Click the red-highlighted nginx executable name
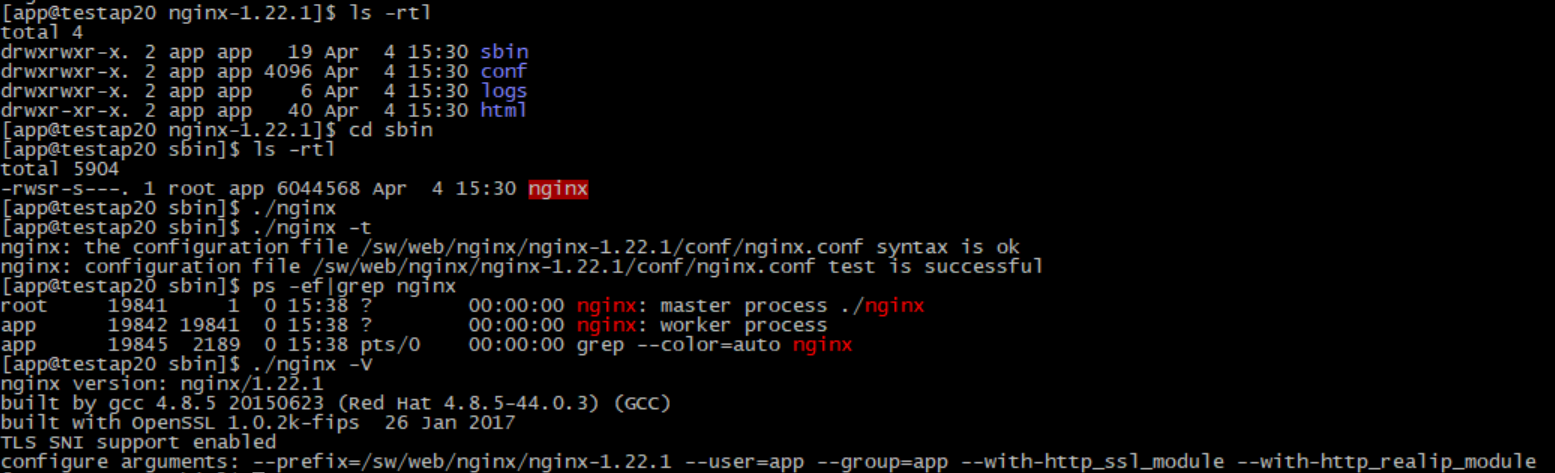The image size is (1555, 473). coord(558,188)
